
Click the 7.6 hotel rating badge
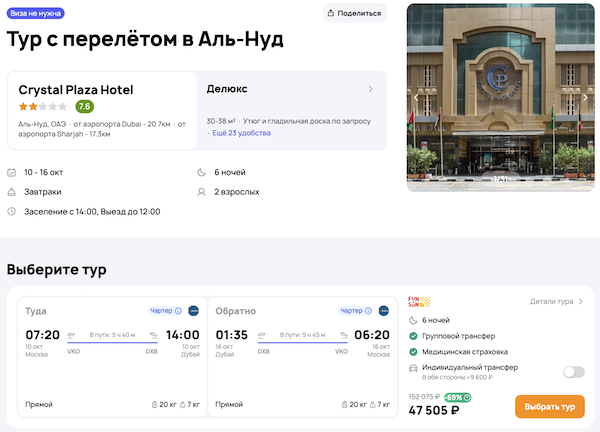coord(85,106)
